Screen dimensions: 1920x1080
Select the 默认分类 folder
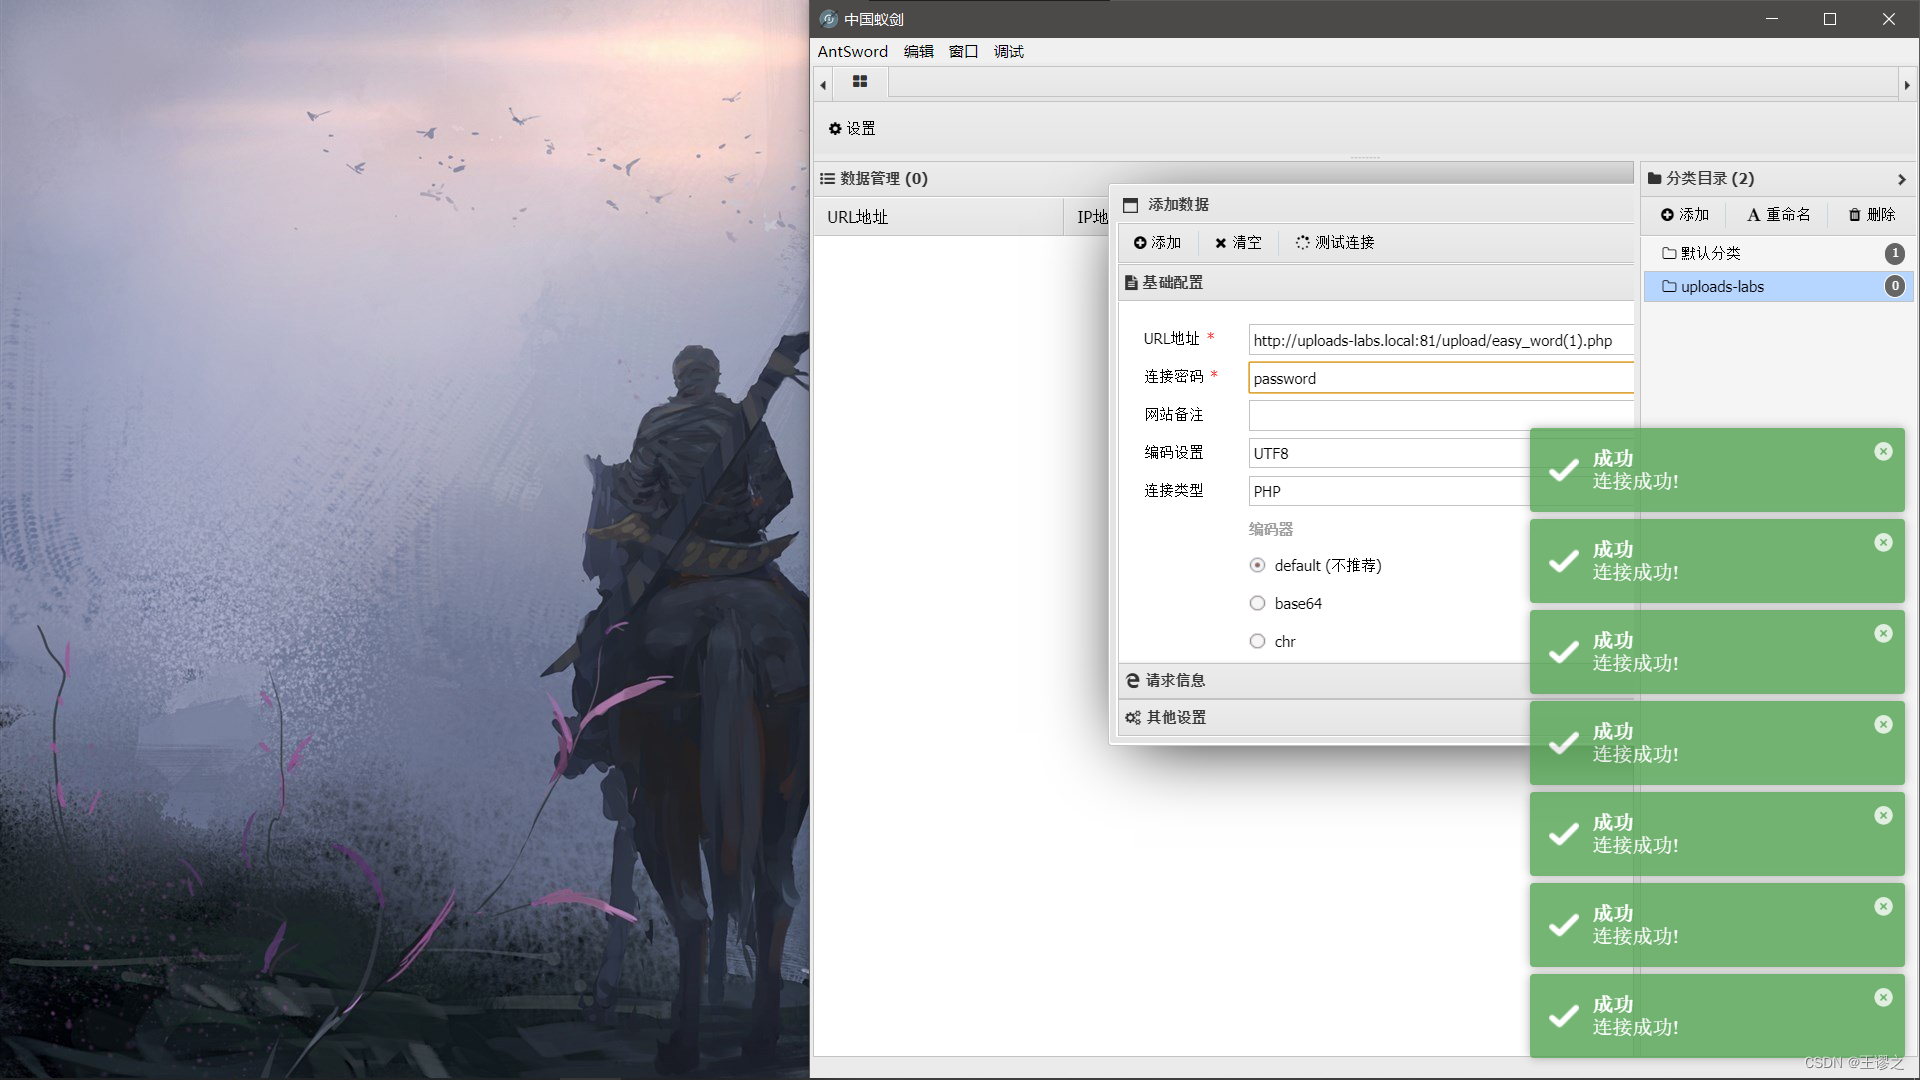point(1778,253)
